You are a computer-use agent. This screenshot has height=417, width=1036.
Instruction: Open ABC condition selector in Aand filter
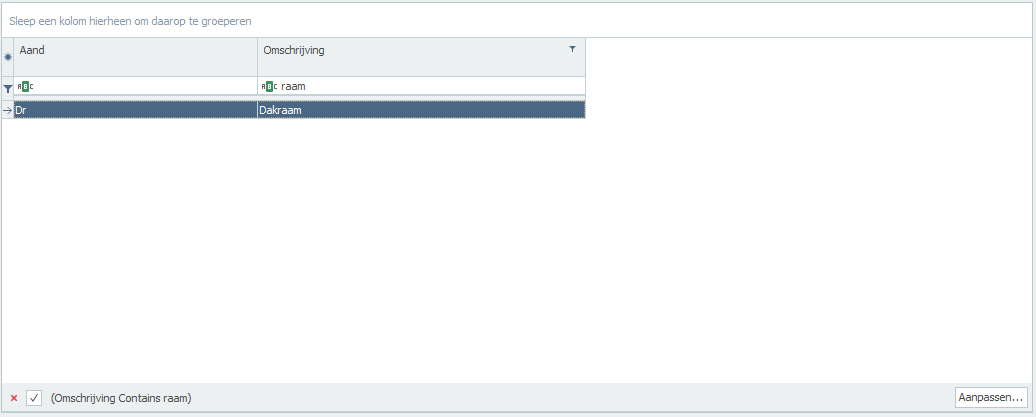(25, 87)
